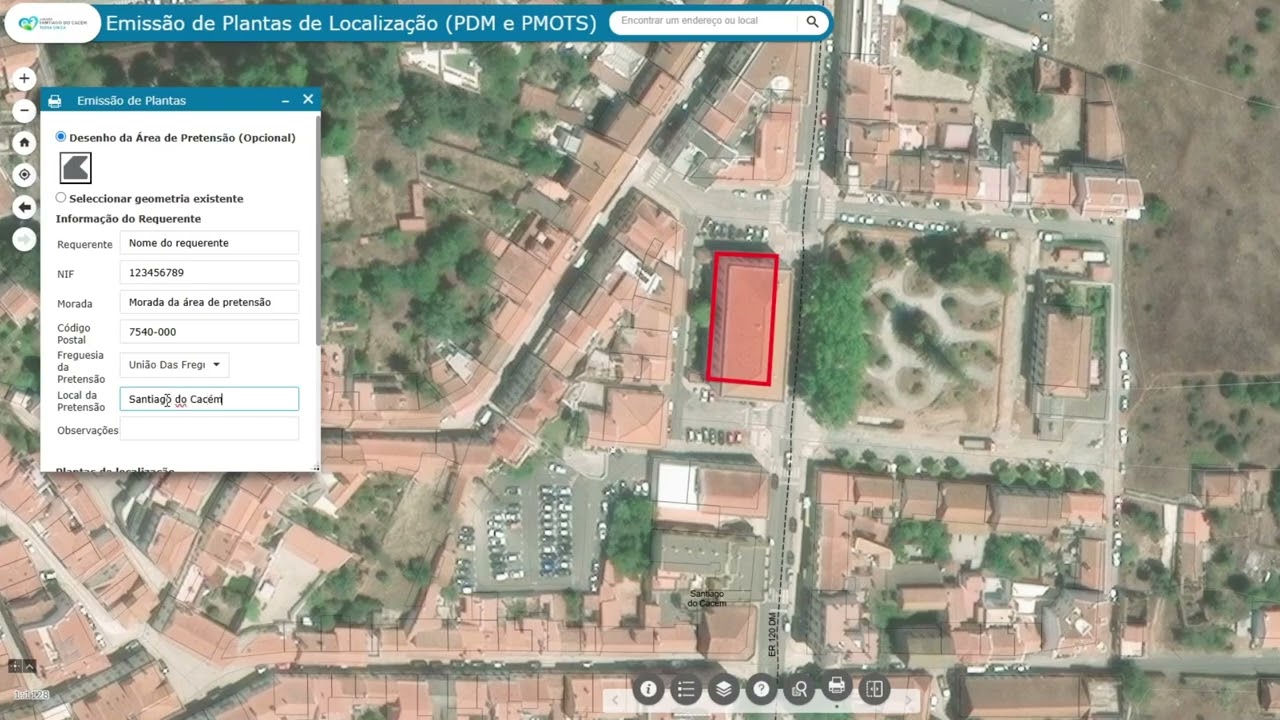Image resolution: width=1280 pixels, height=720 pixels.
Task: Find my location on the map
Action: 24,175
